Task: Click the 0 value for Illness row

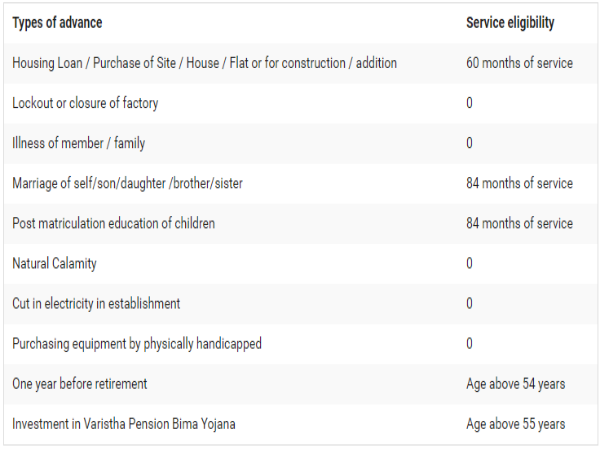Action: 470,143
